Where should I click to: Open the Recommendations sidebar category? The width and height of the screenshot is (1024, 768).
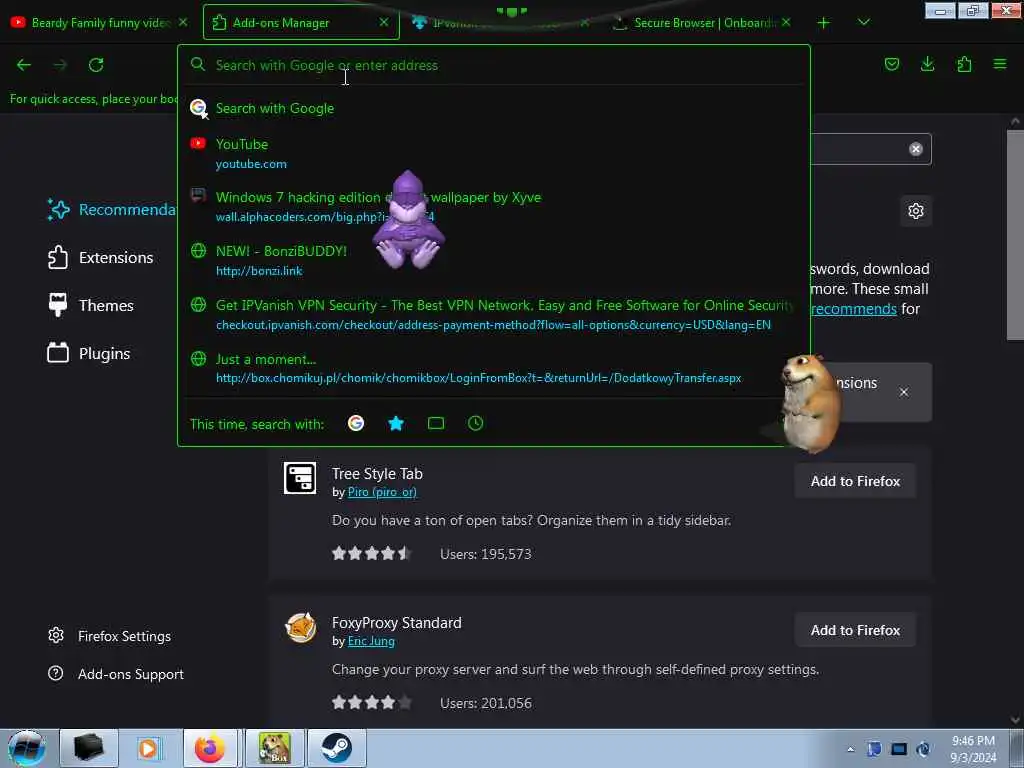tap(111, 210)
